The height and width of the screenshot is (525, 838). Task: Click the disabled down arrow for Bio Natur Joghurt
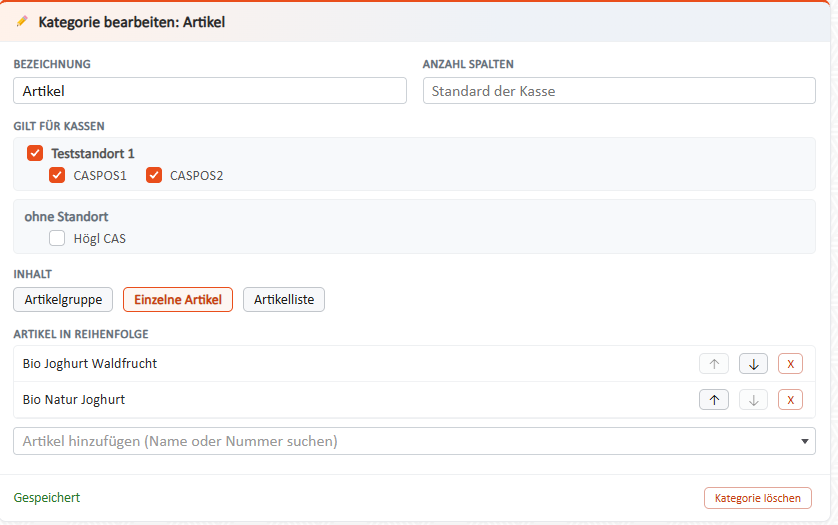click(753, 400)
